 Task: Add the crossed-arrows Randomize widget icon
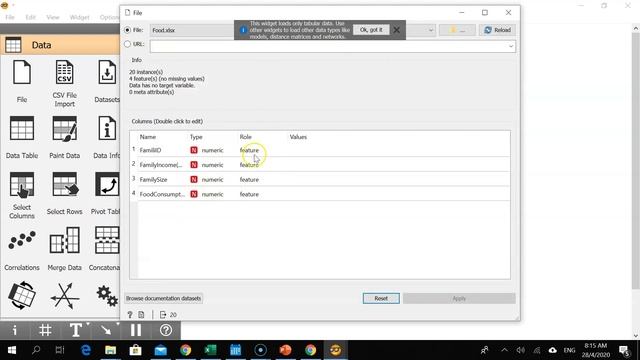(x=65, y=296)
